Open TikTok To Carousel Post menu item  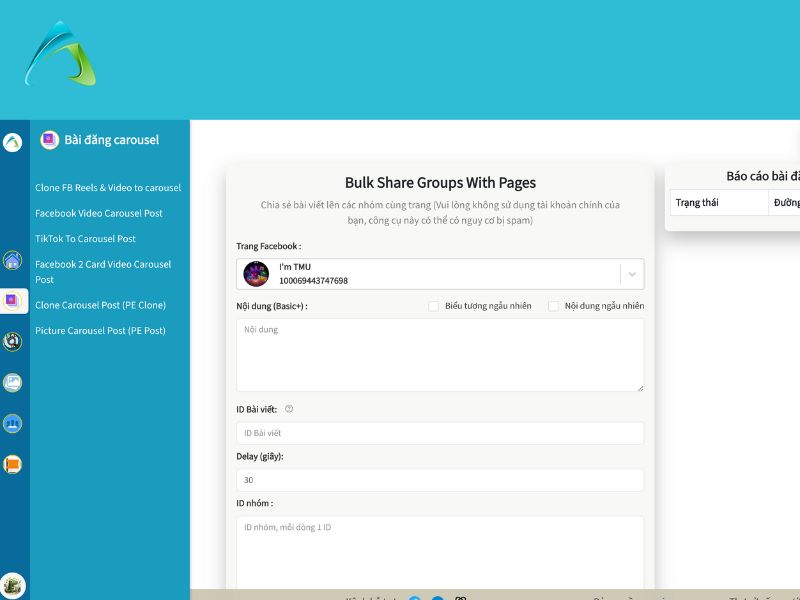tap(85, 239)
